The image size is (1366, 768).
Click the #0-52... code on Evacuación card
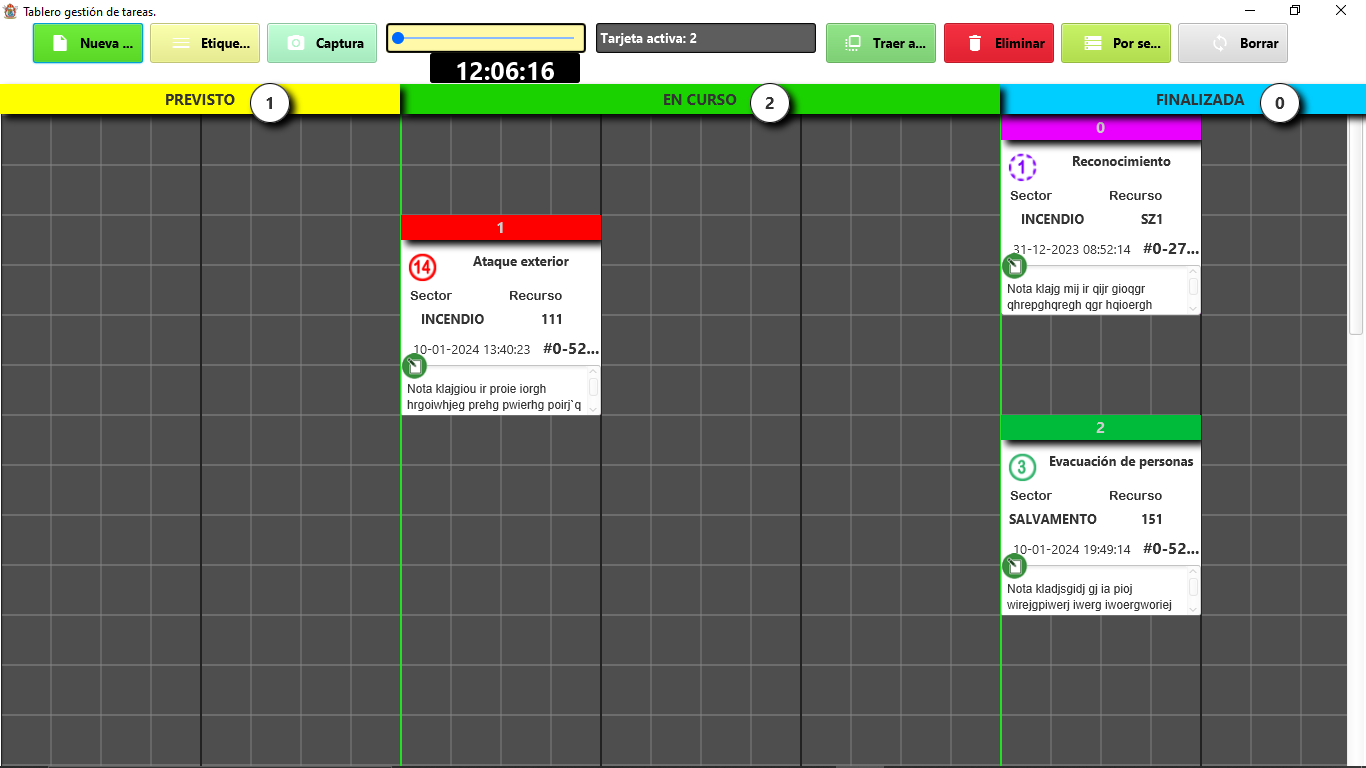[x=1171, y=549]
